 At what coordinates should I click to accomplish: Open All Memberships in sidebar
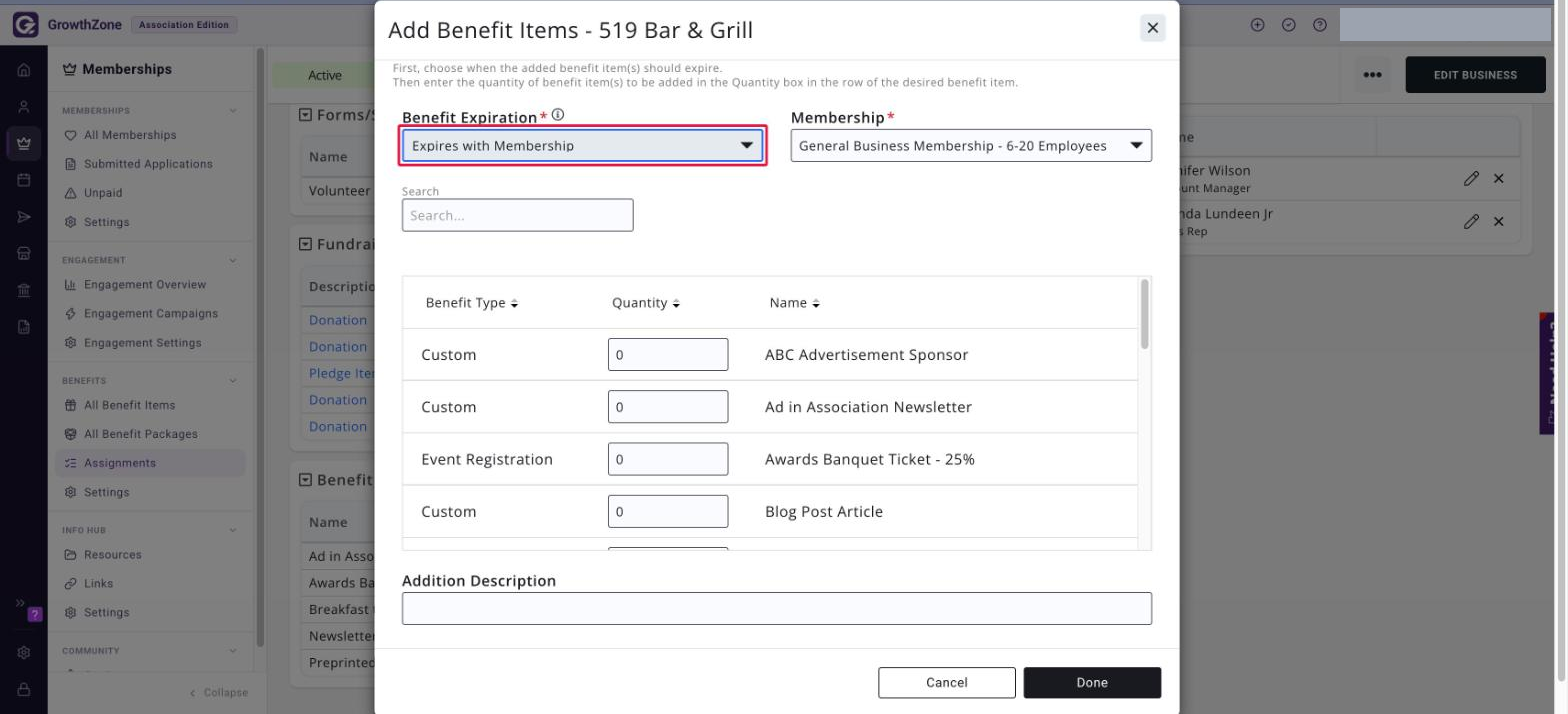pyautogui.click(x=130, y=135)
